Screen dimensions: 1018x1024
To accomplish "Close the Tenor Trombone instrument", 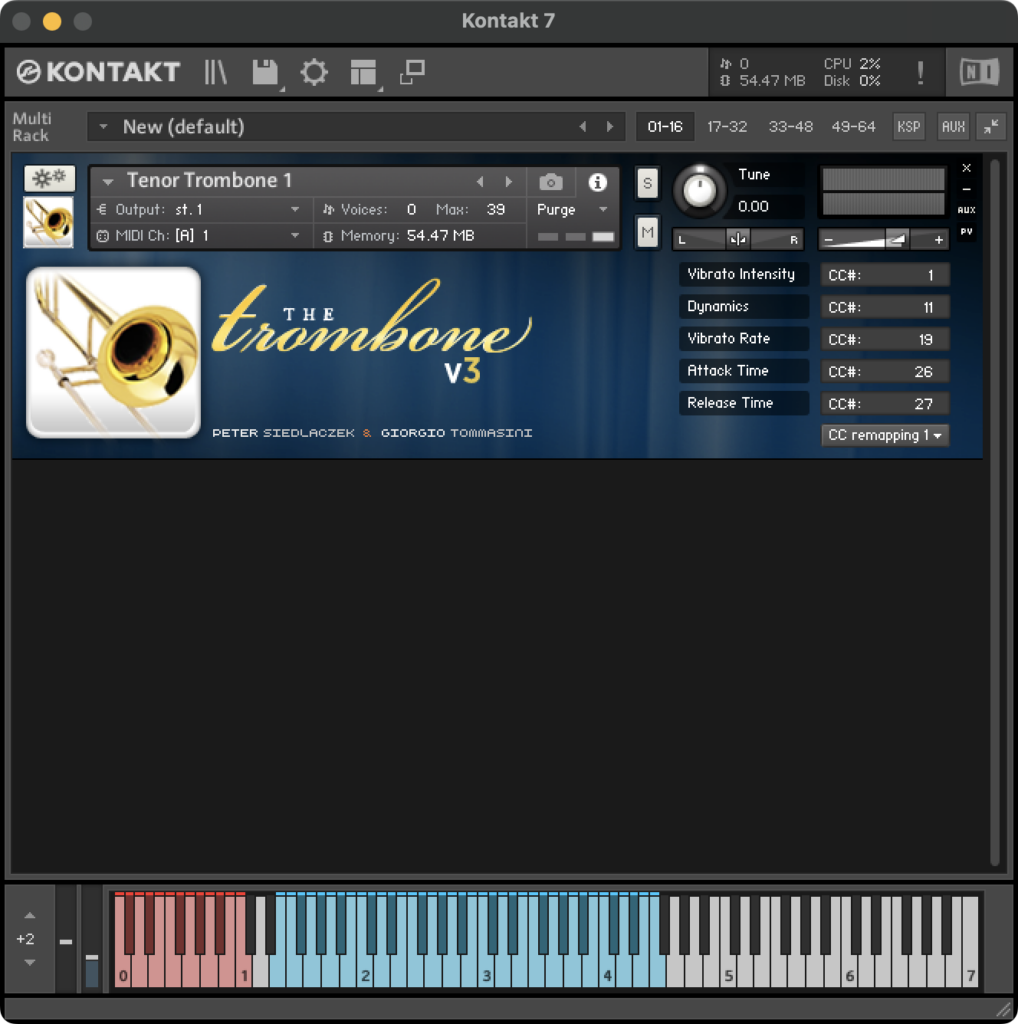I will pyautogui.click(x=966, y=168).
